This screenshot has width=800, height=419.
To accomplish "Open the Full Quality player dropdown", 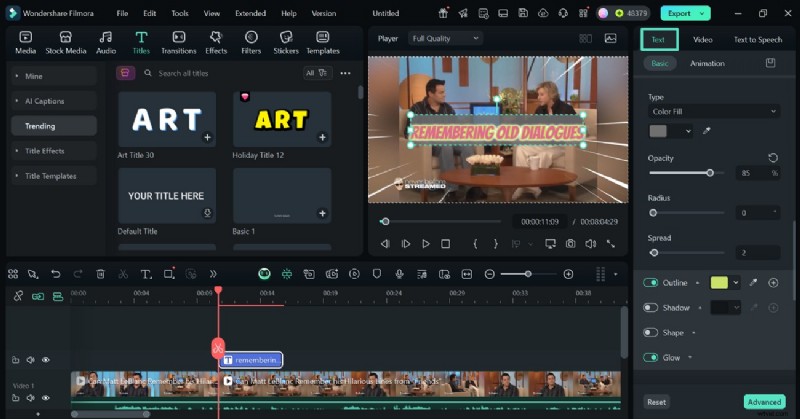I will click(445, 38).
